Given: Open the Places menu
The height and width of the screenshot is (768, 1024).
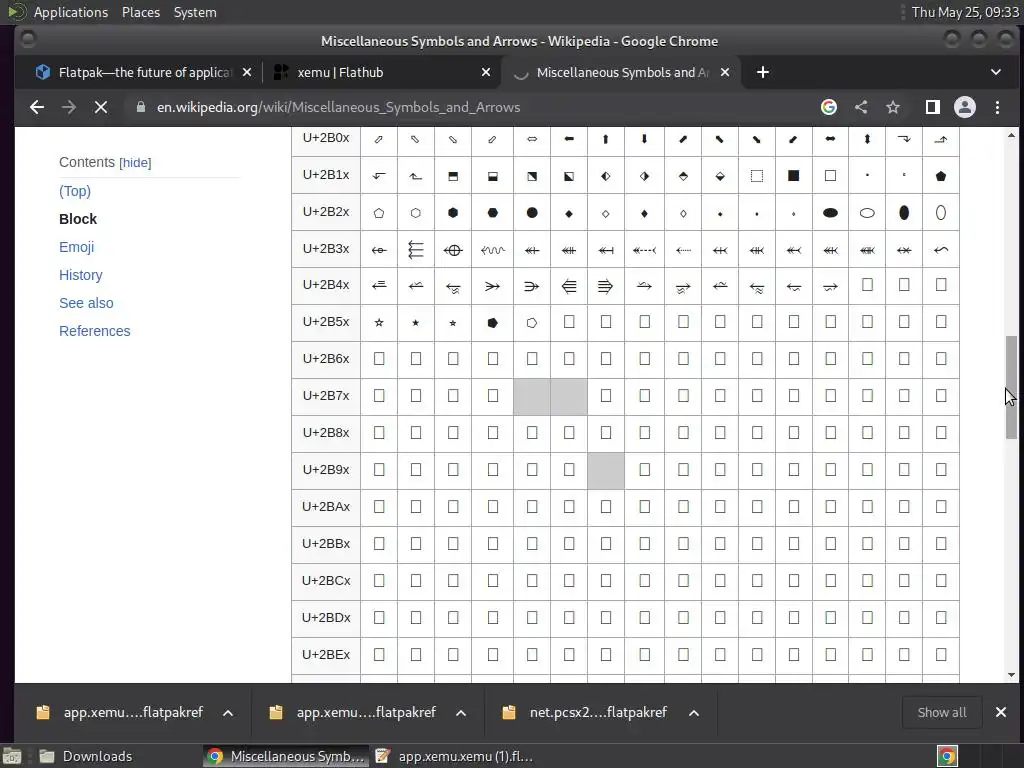Looking at the screenshot, I should coord(140,12).
